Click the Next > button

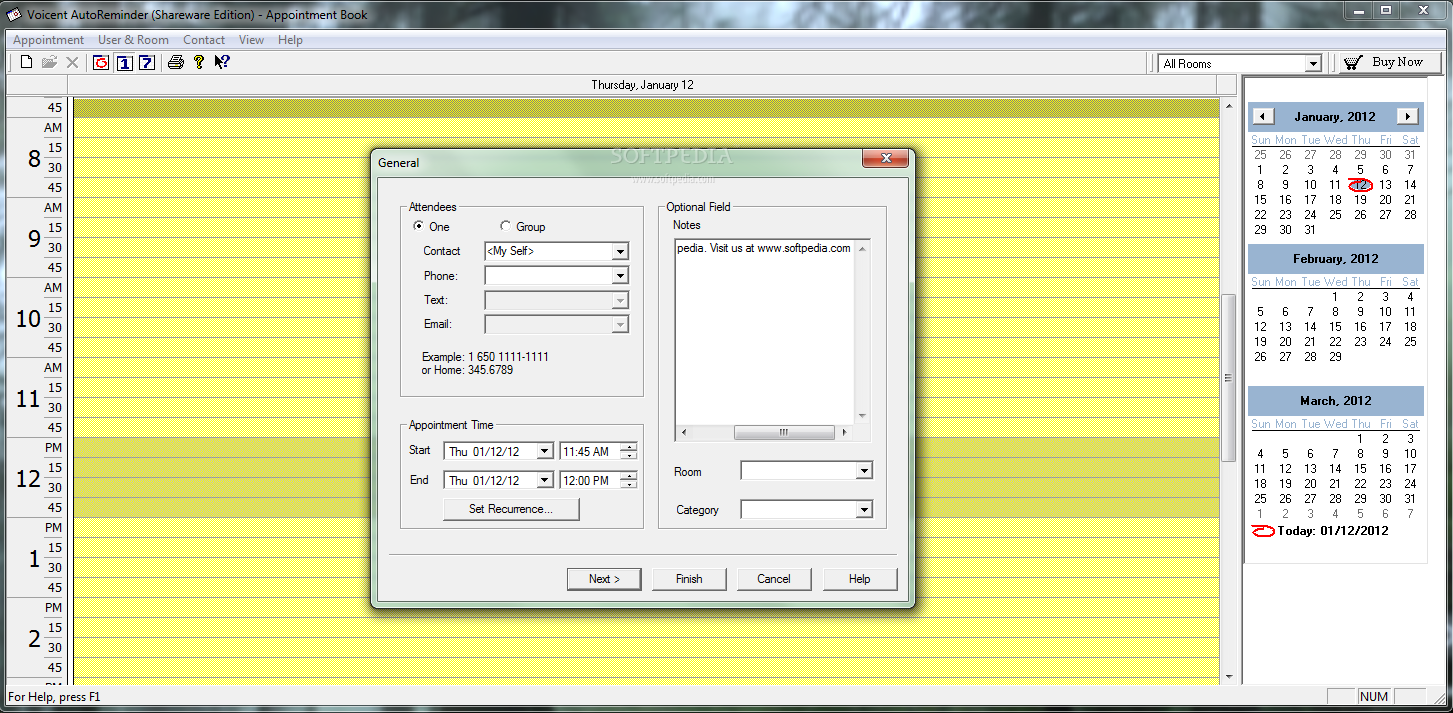[x=604, y=579]
